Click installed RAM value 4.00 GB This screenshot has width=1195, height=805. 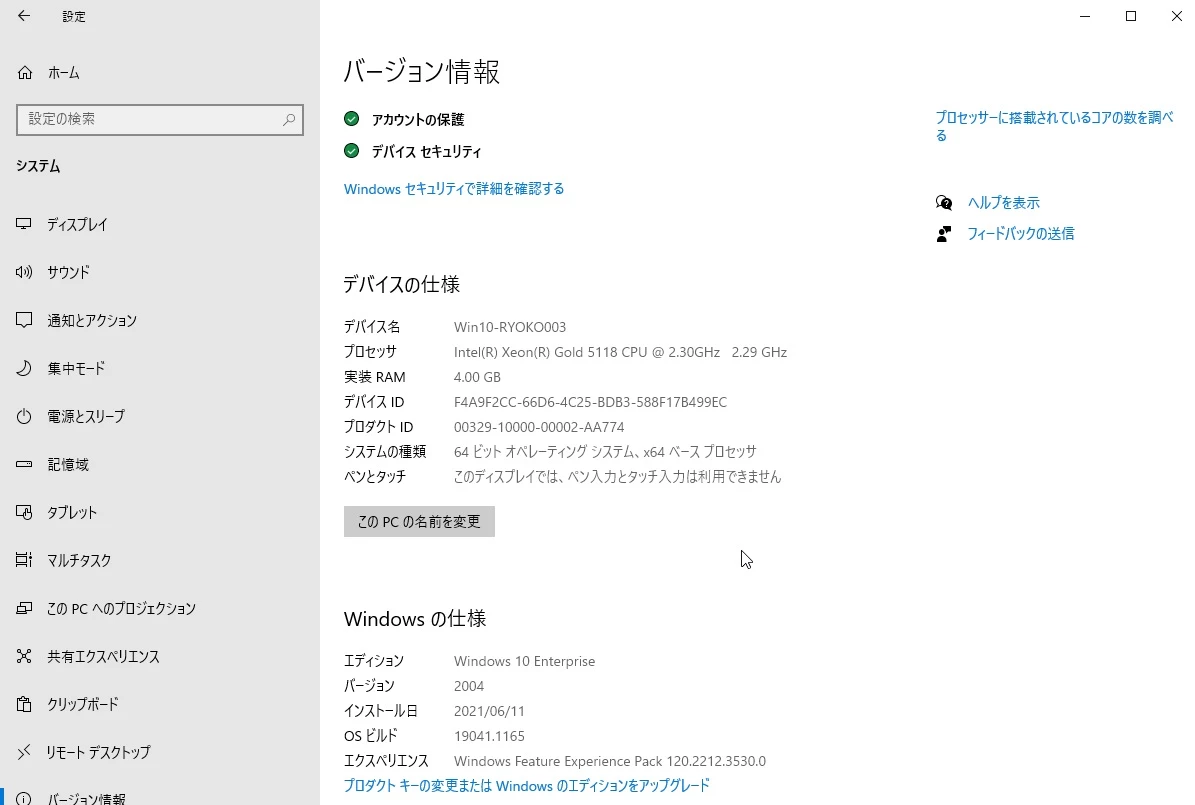[477, 377]
